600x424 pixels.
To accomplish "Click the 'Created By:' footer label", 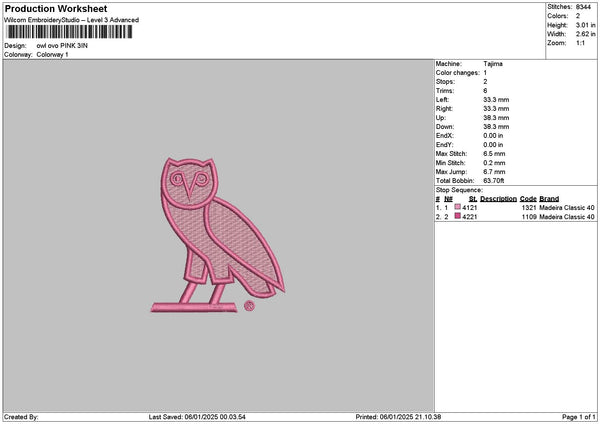I will pyautogui.click(x=21, y=417).
